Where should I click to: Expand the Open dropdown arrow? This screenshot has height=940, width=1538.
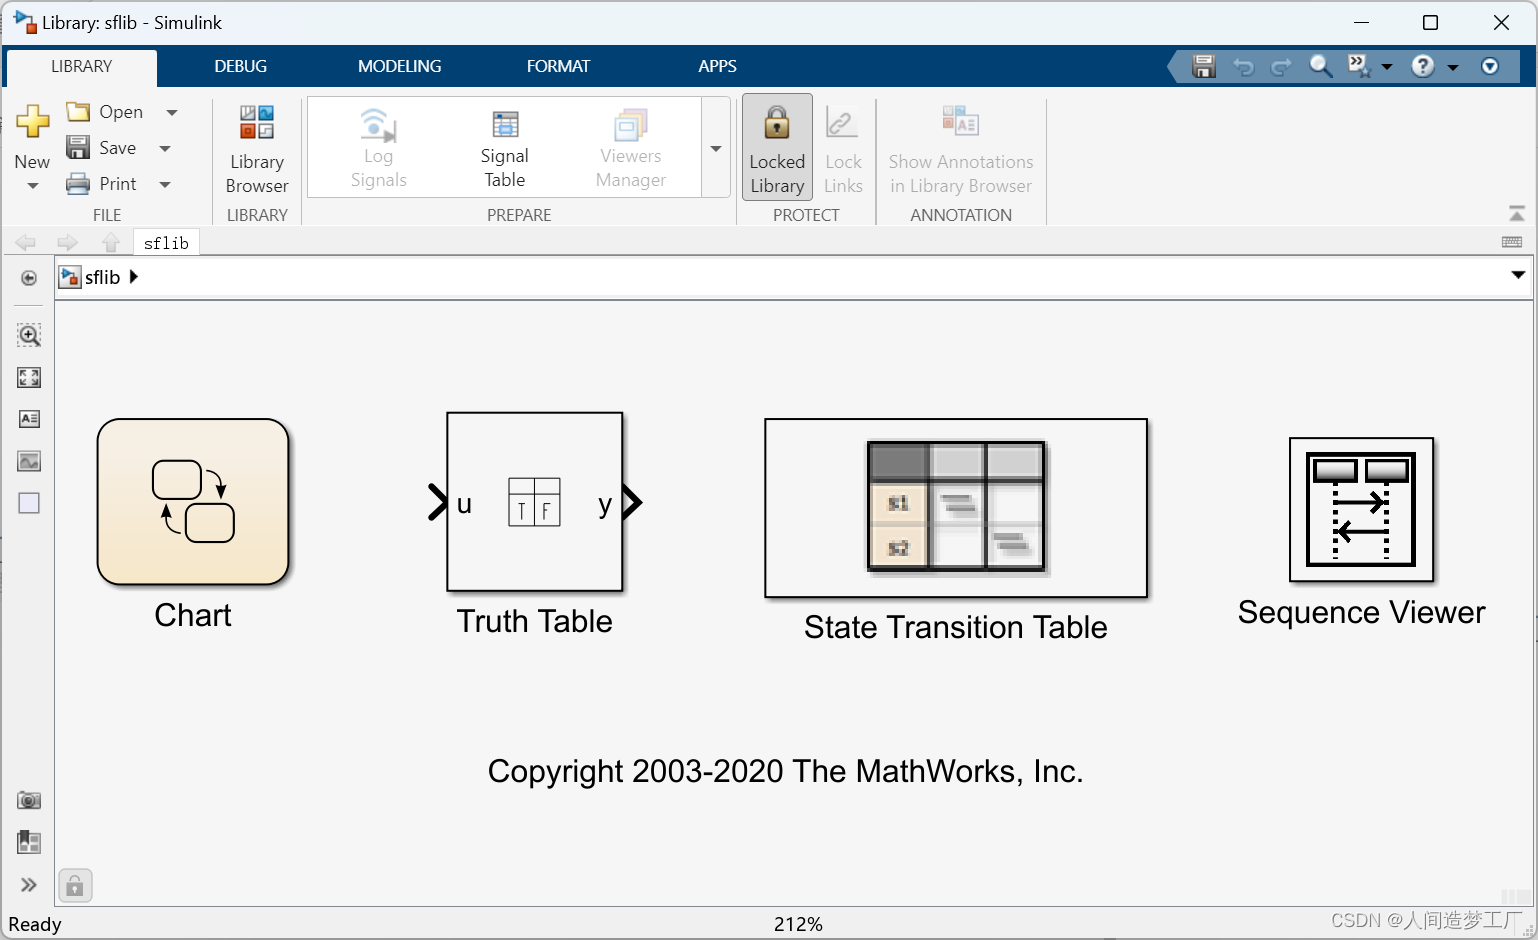[172, 112]
